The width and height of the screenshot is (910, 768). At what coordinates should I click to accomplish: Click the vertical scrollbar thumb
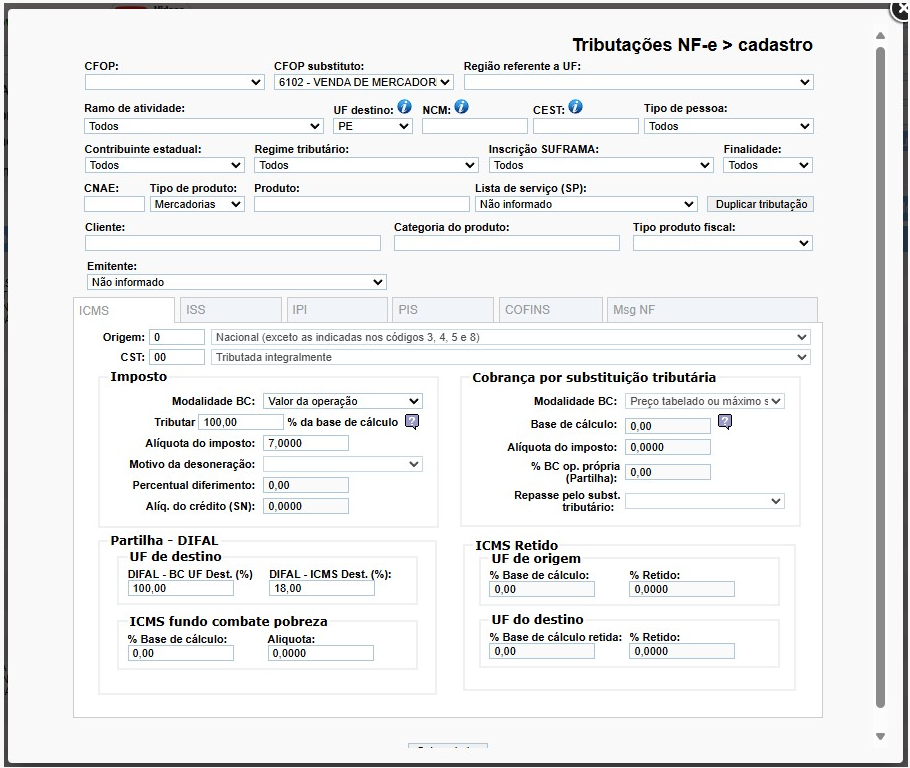880,377
